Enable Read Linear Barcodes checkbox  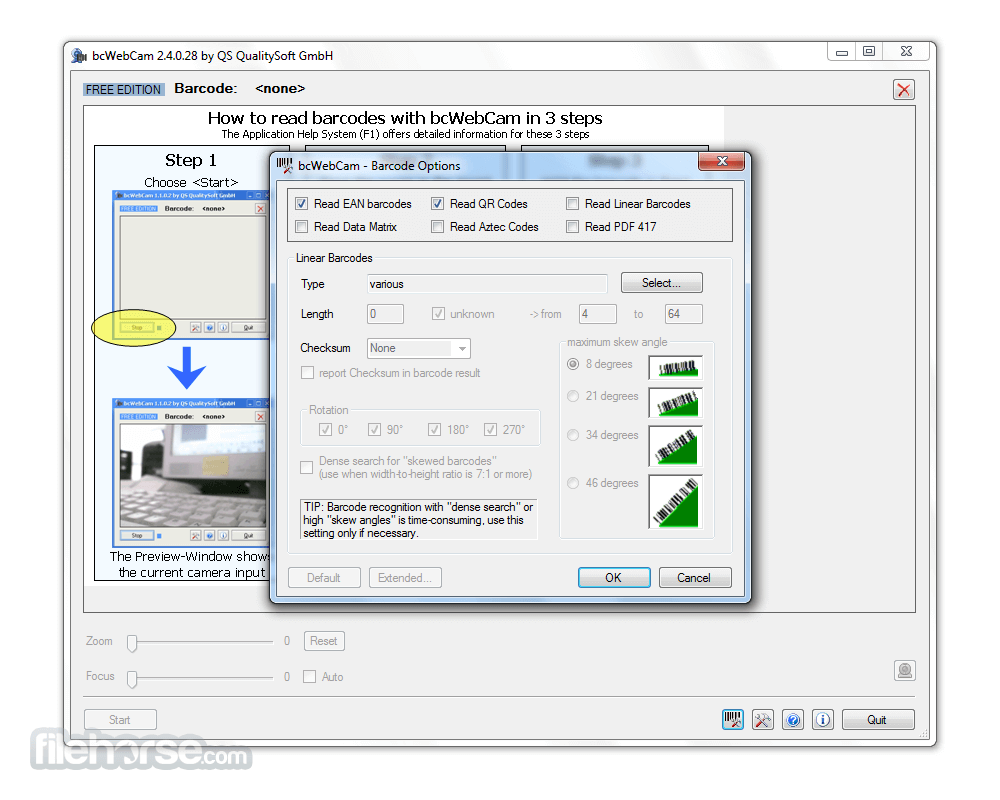[x=573, y=204]
